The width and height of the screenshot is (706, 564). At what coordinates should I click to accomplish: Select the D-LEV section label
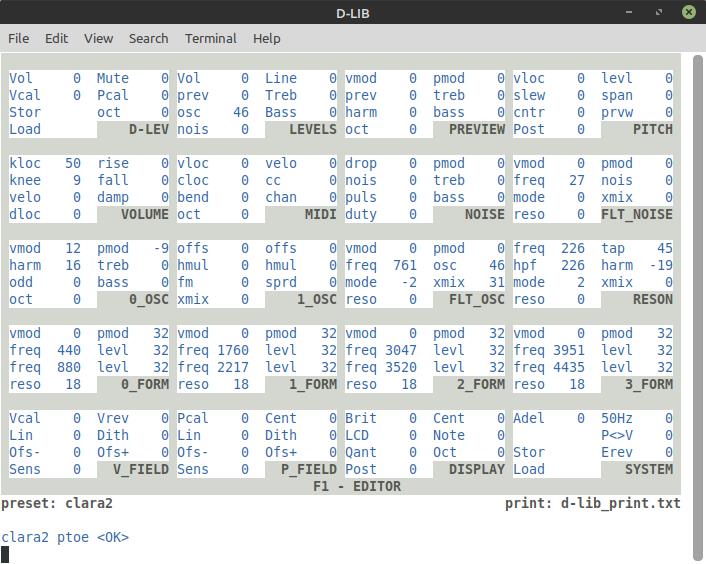click(x=149, y=130)
